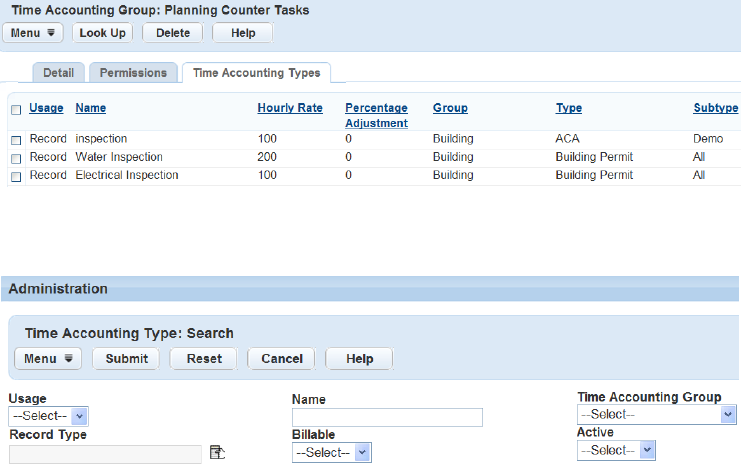
Task: Click the Name input field
Action: point(387,417)
